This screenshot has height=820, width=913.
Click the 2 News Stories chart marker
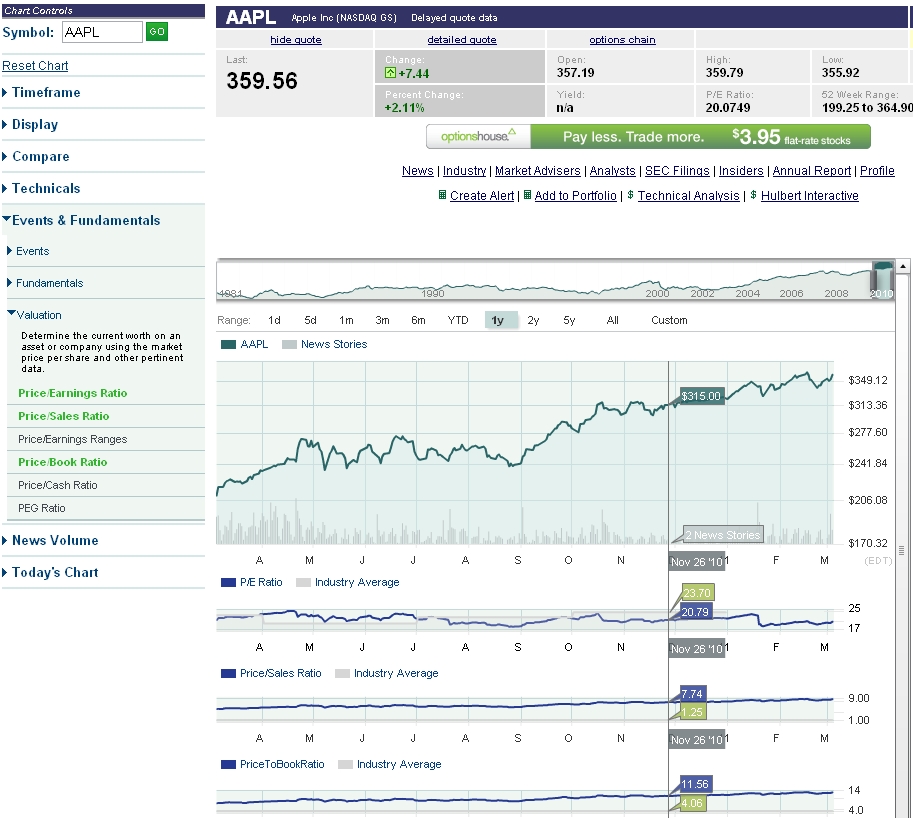[x=723, y=535]
